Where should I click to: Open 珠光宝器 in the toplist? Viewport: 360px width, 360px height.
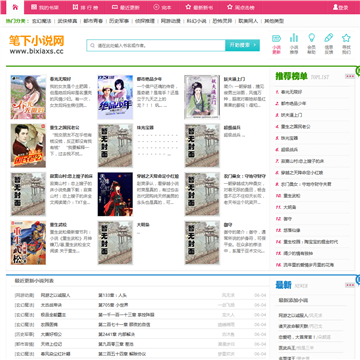[289, 138]
